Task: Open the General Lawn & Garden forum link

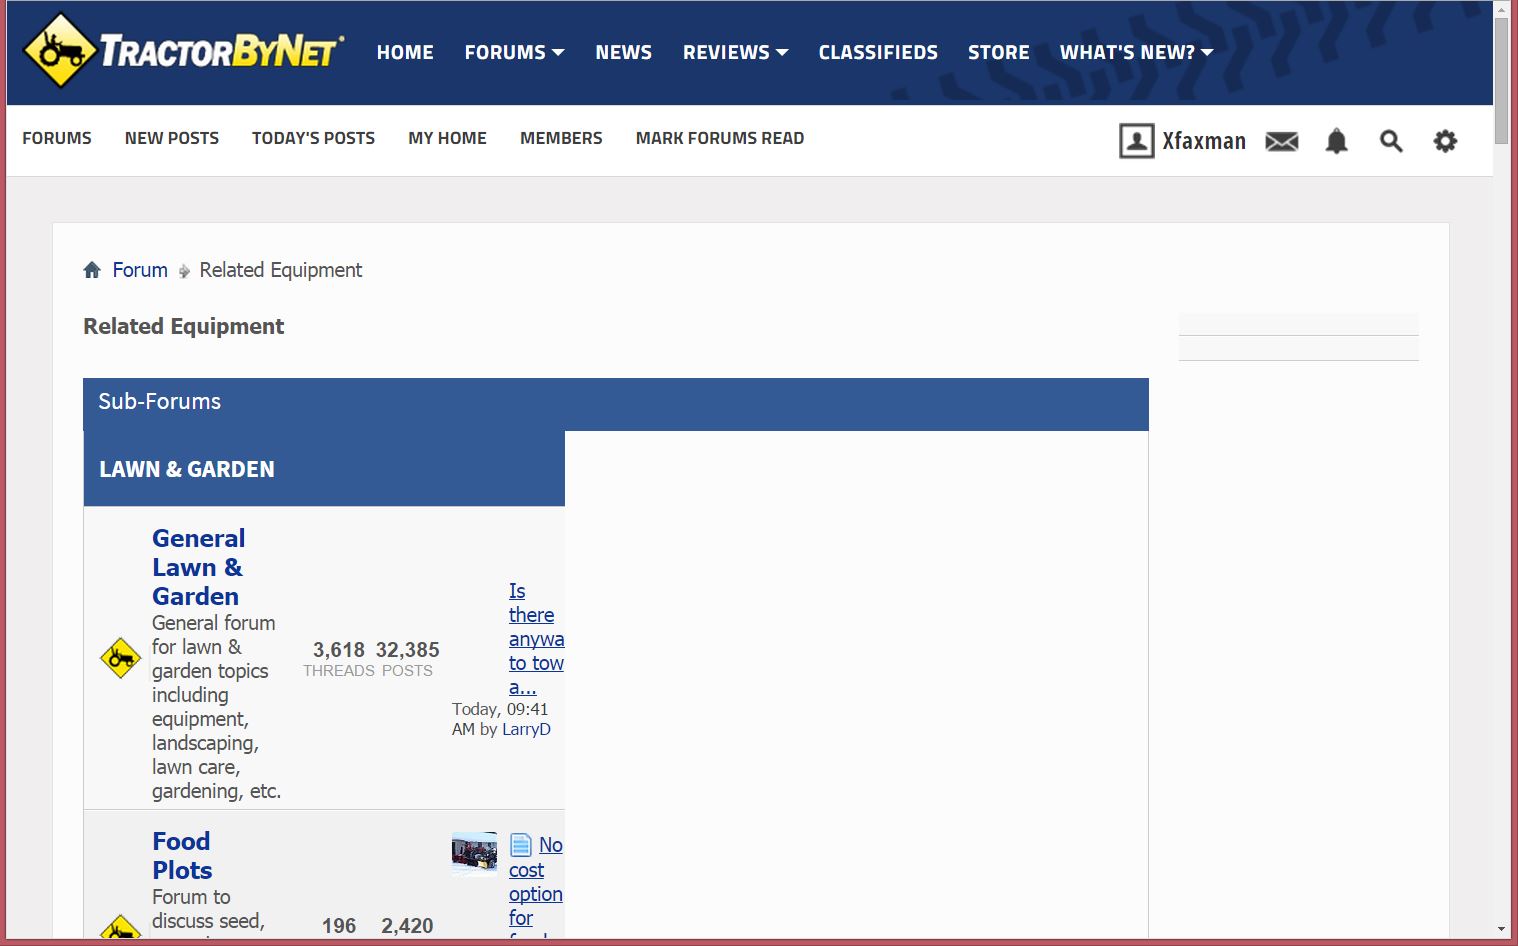Action: (x=198, y=567)
